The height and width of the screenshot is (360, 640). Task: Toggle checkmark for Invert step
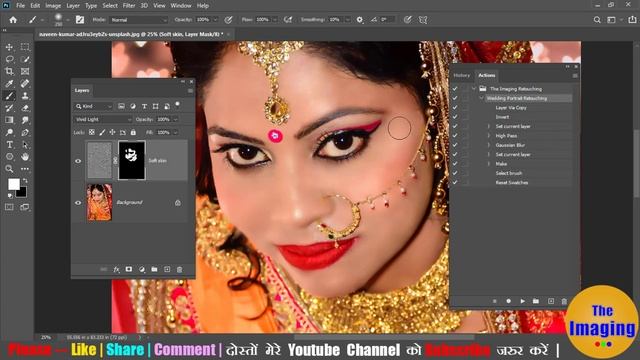pos(455,117)
